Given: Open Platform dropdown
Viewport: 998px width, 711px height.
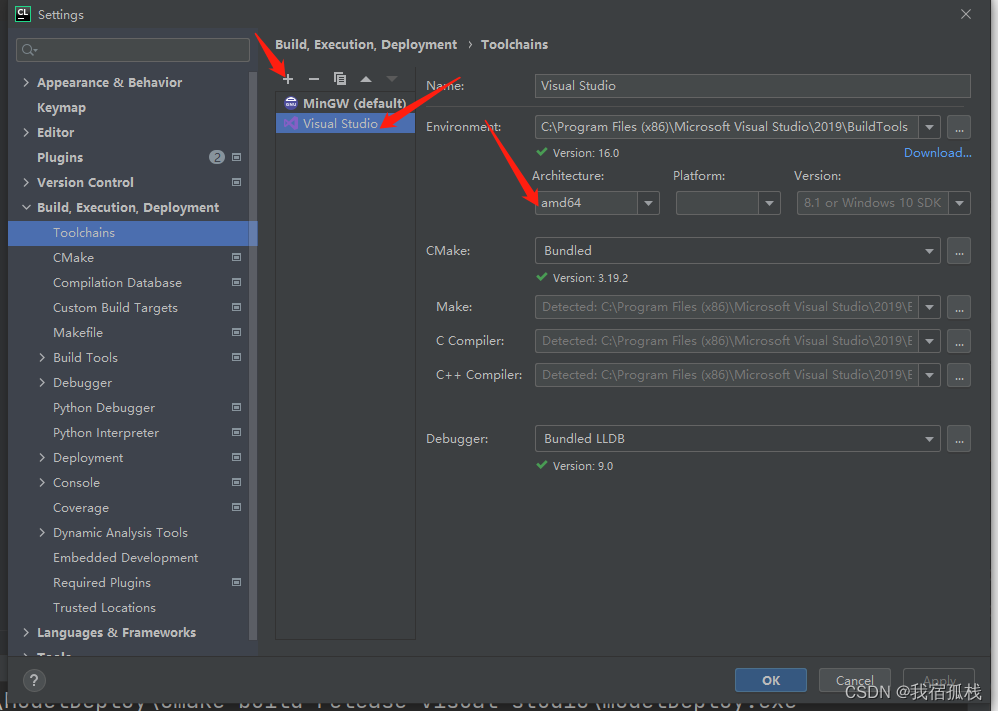Looking at the screenshot, I should [769, 203].
